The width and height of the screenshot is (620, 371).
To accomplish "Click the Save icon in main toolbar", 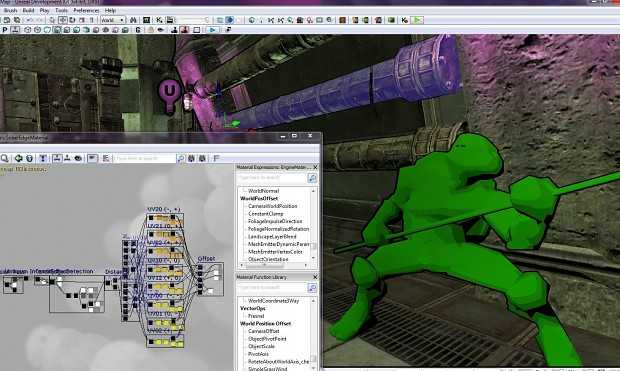I will (x=17, y=20).
